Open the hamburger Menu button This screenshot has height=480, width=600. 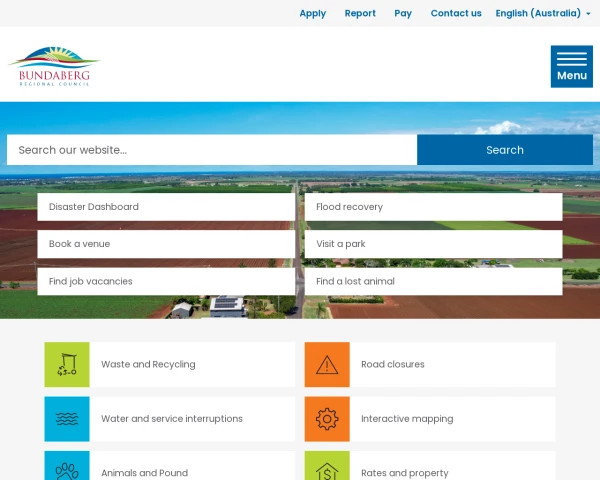(572, 67)
